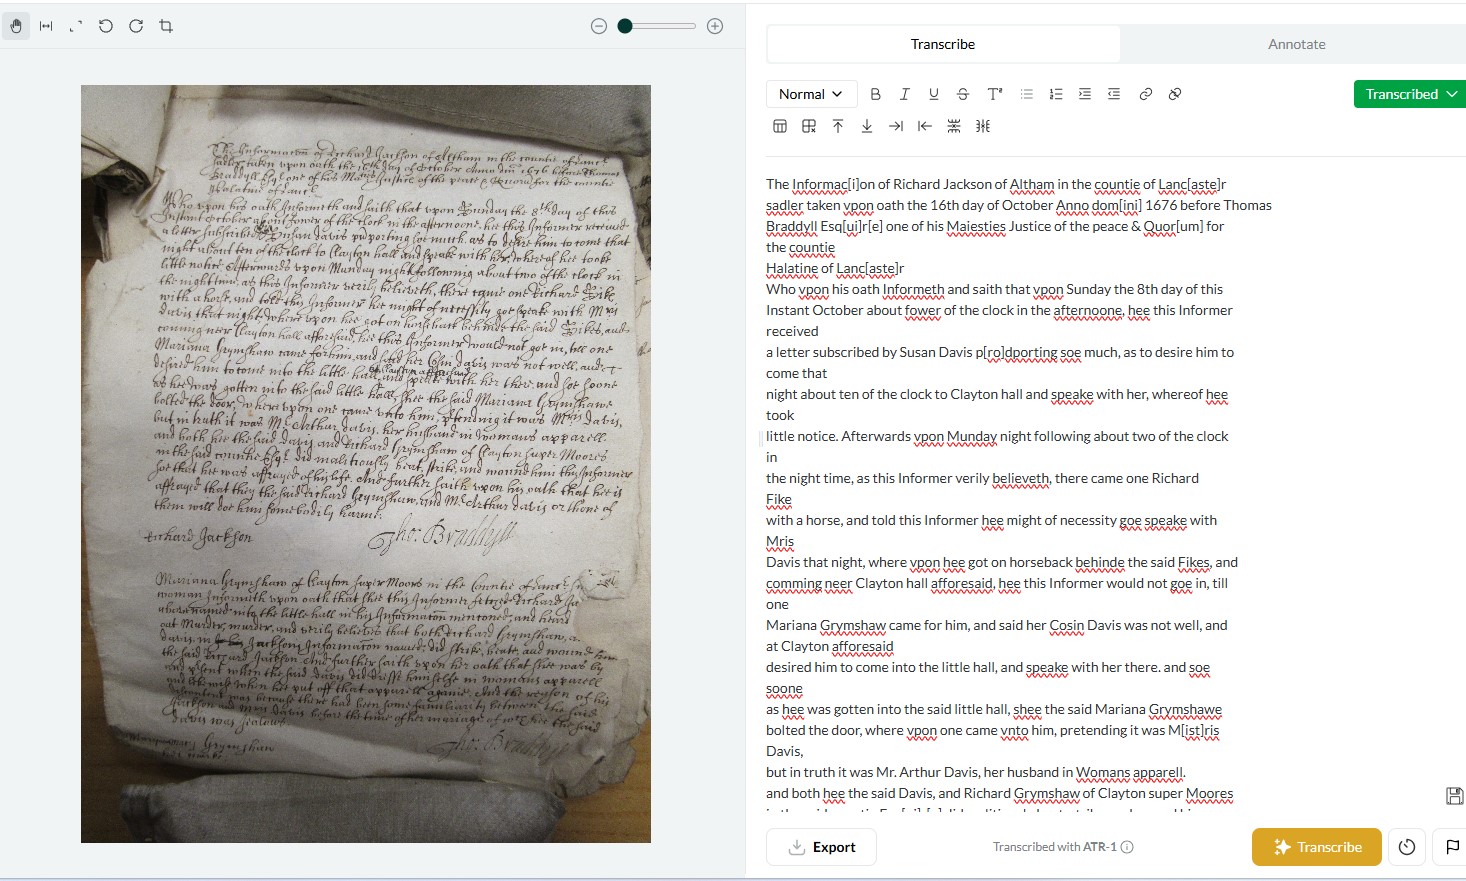1466x881 pixels.
Task: Zoom in with the plus icon
Action: click(x=715, y=26)
